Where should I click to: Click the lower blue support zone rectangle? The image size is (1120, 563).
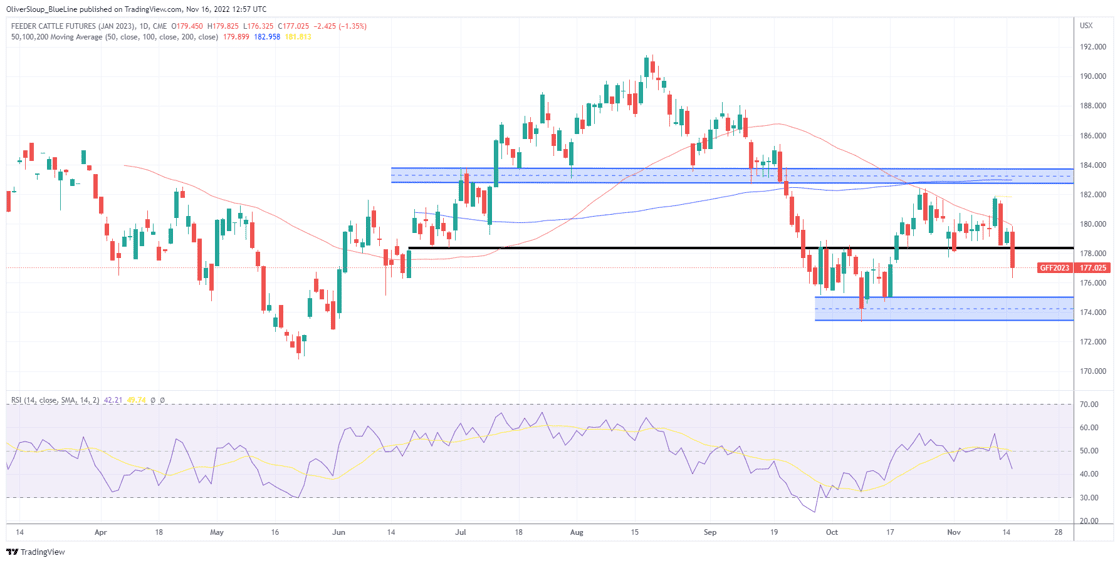944,309
